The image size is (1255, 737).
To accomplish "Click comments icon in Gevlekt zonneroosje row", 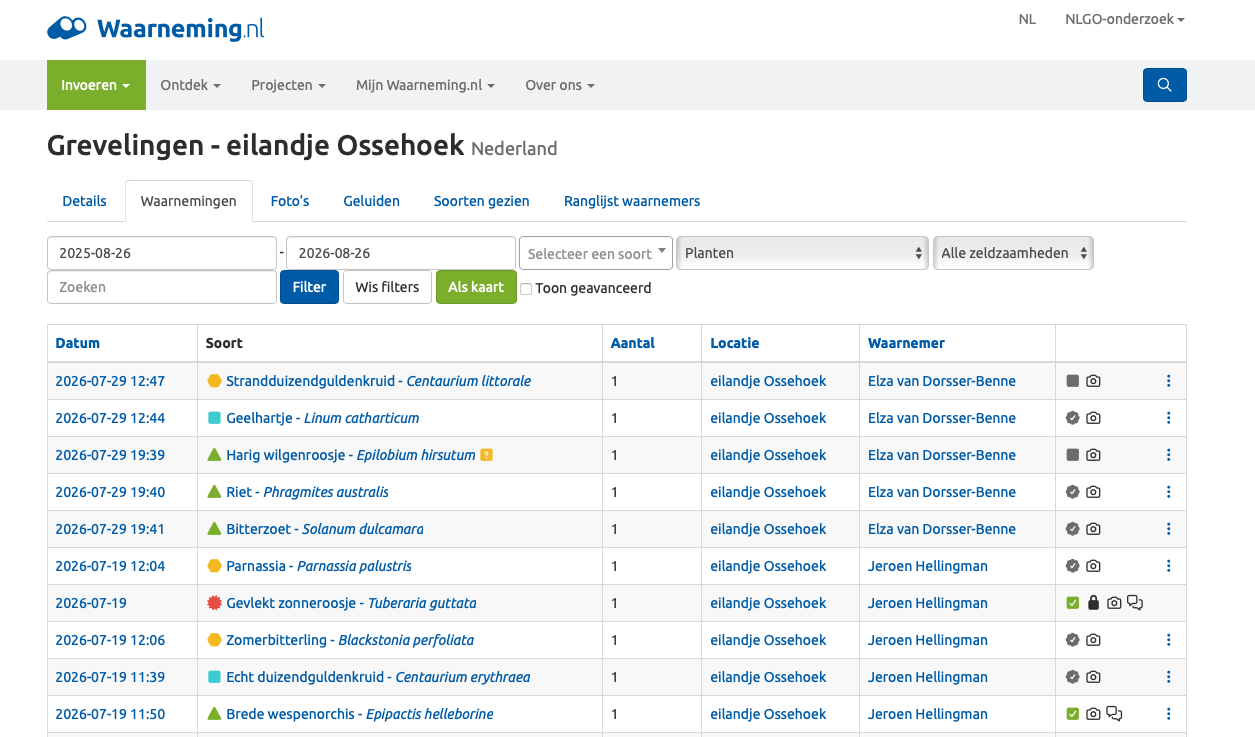I will pos(1135,603).
